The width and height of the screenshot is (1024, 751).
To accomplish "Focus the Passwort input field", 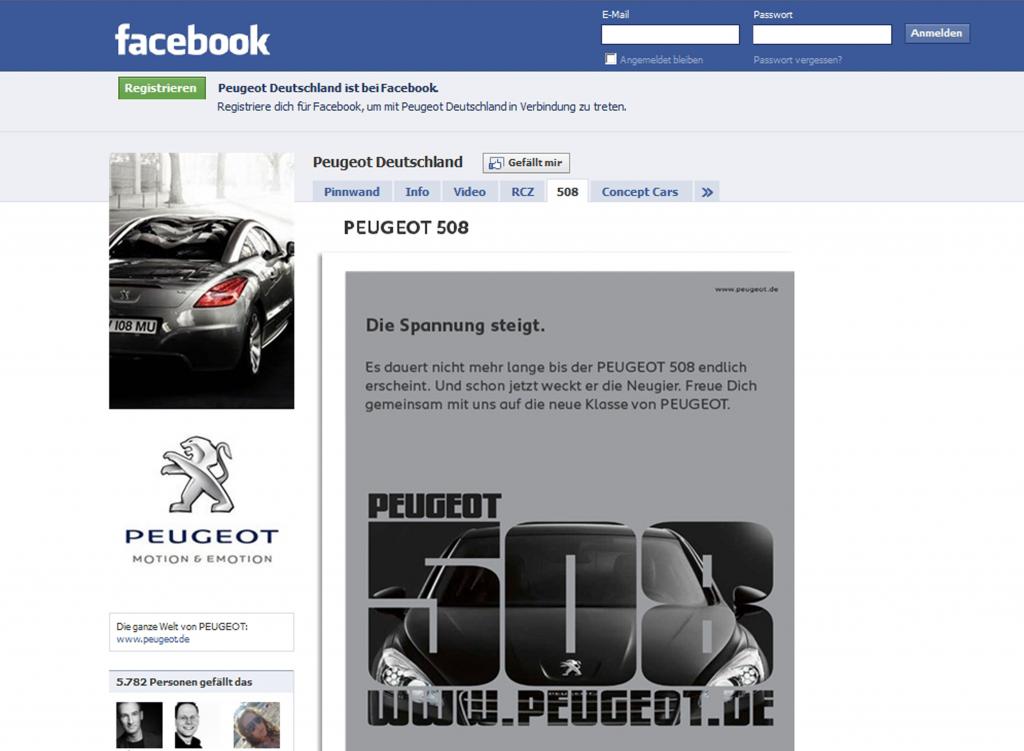I will [822, 34].
